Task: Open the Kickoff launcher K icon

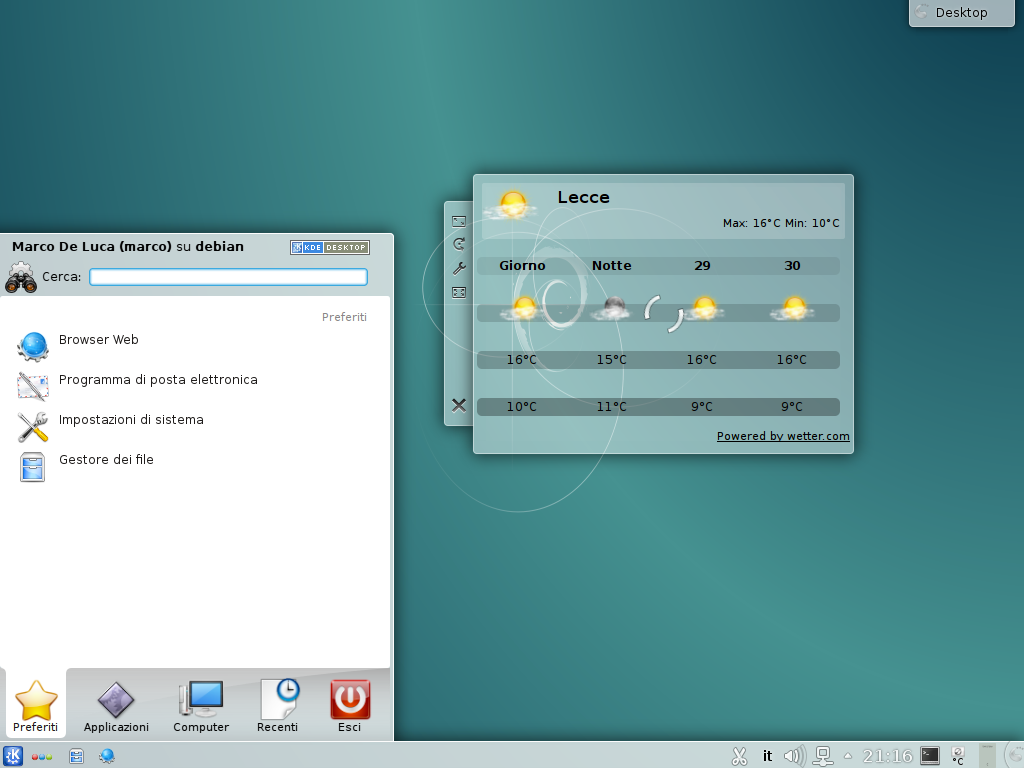Action: coord(13,756)
